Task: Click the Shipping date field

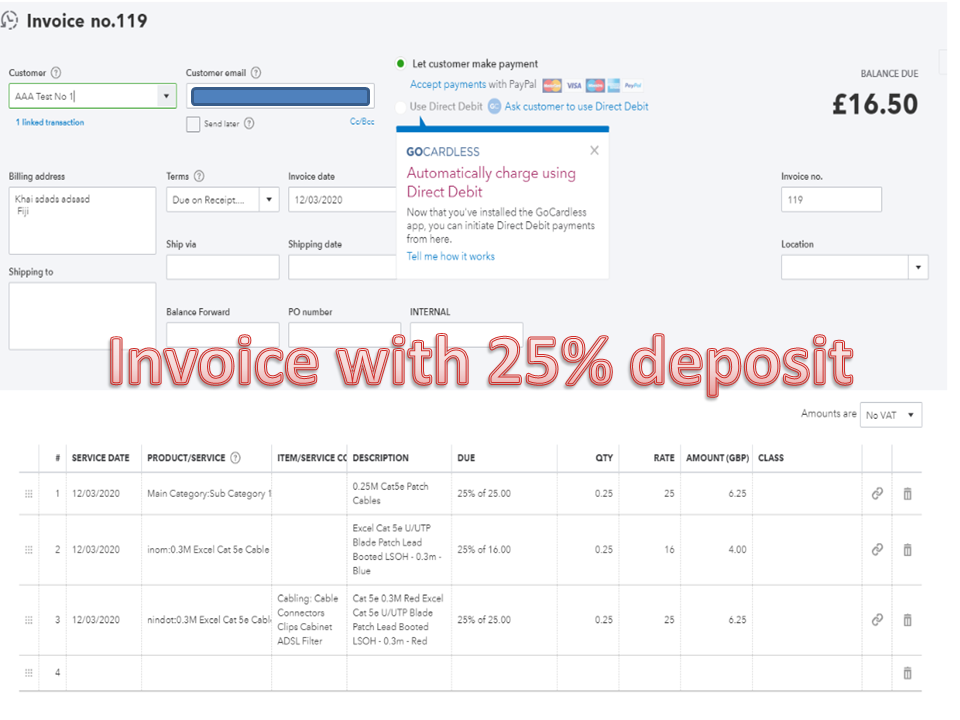Action: click(x=343, y=268)
